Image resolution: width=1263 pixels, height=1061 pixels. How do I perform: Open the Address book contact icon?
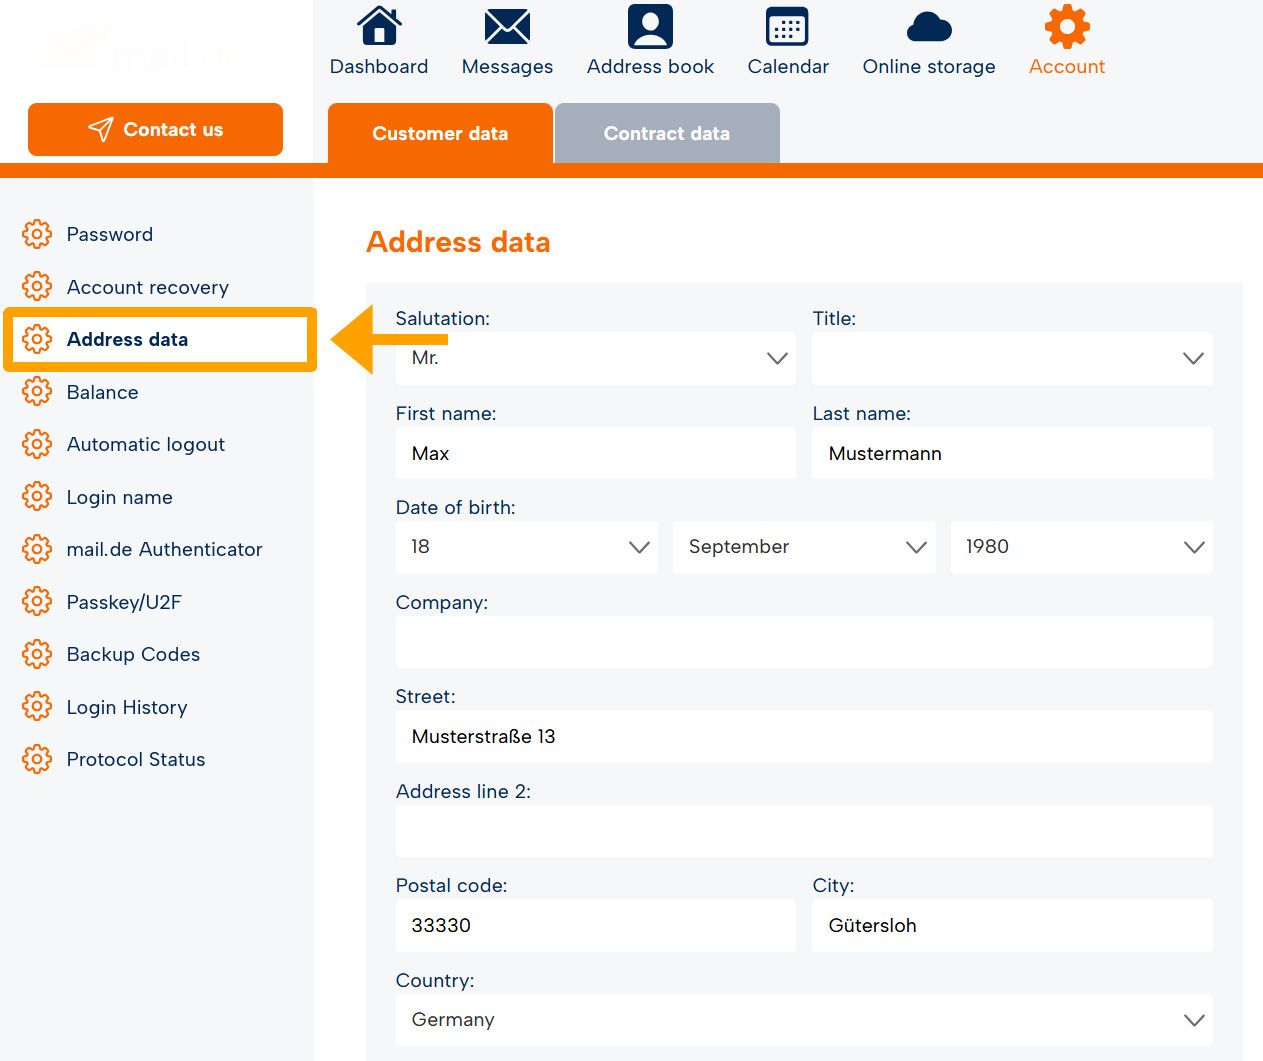(x=650, y=27)
